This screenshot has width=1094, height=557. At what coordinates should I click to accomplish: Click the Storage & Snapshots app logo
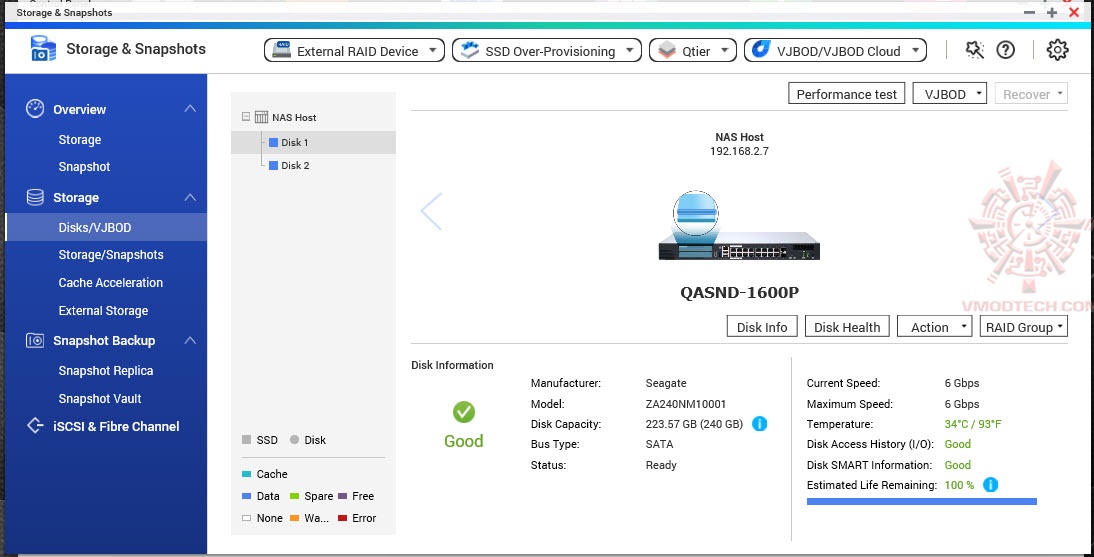point(43,49)
